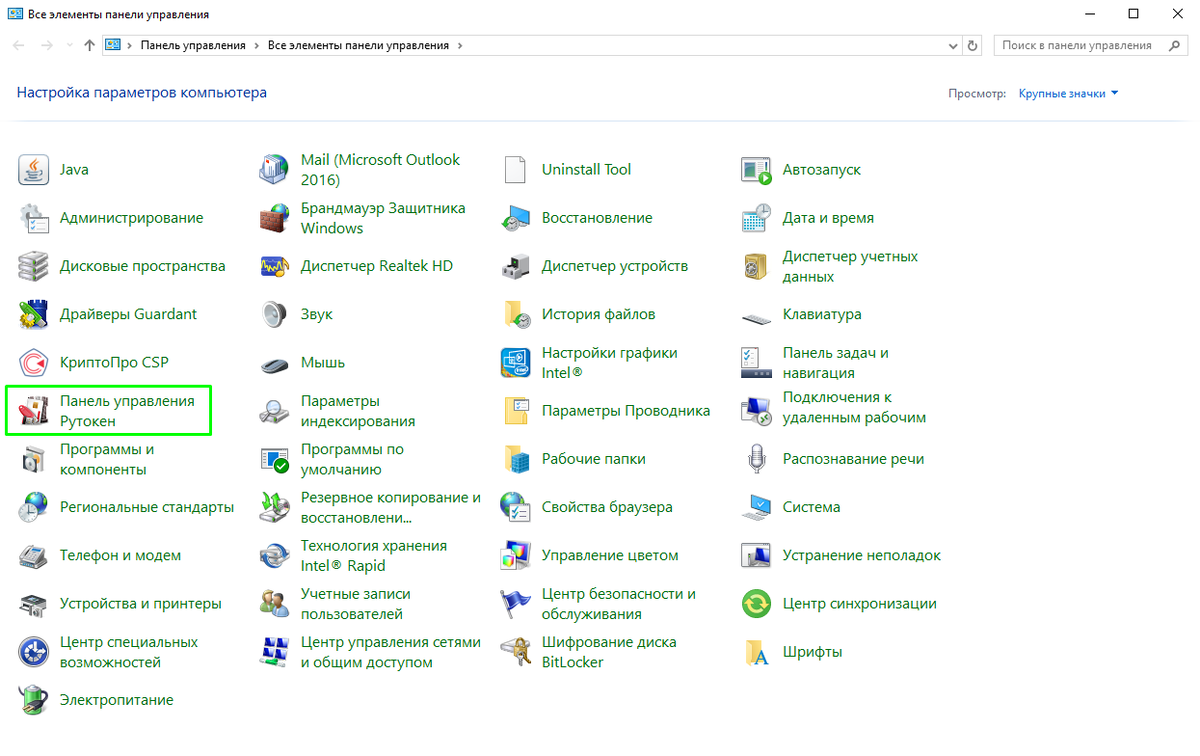Open Резервное копирование и восстановление link
This screenshot has height=756, width=1200.
point(391,507)
